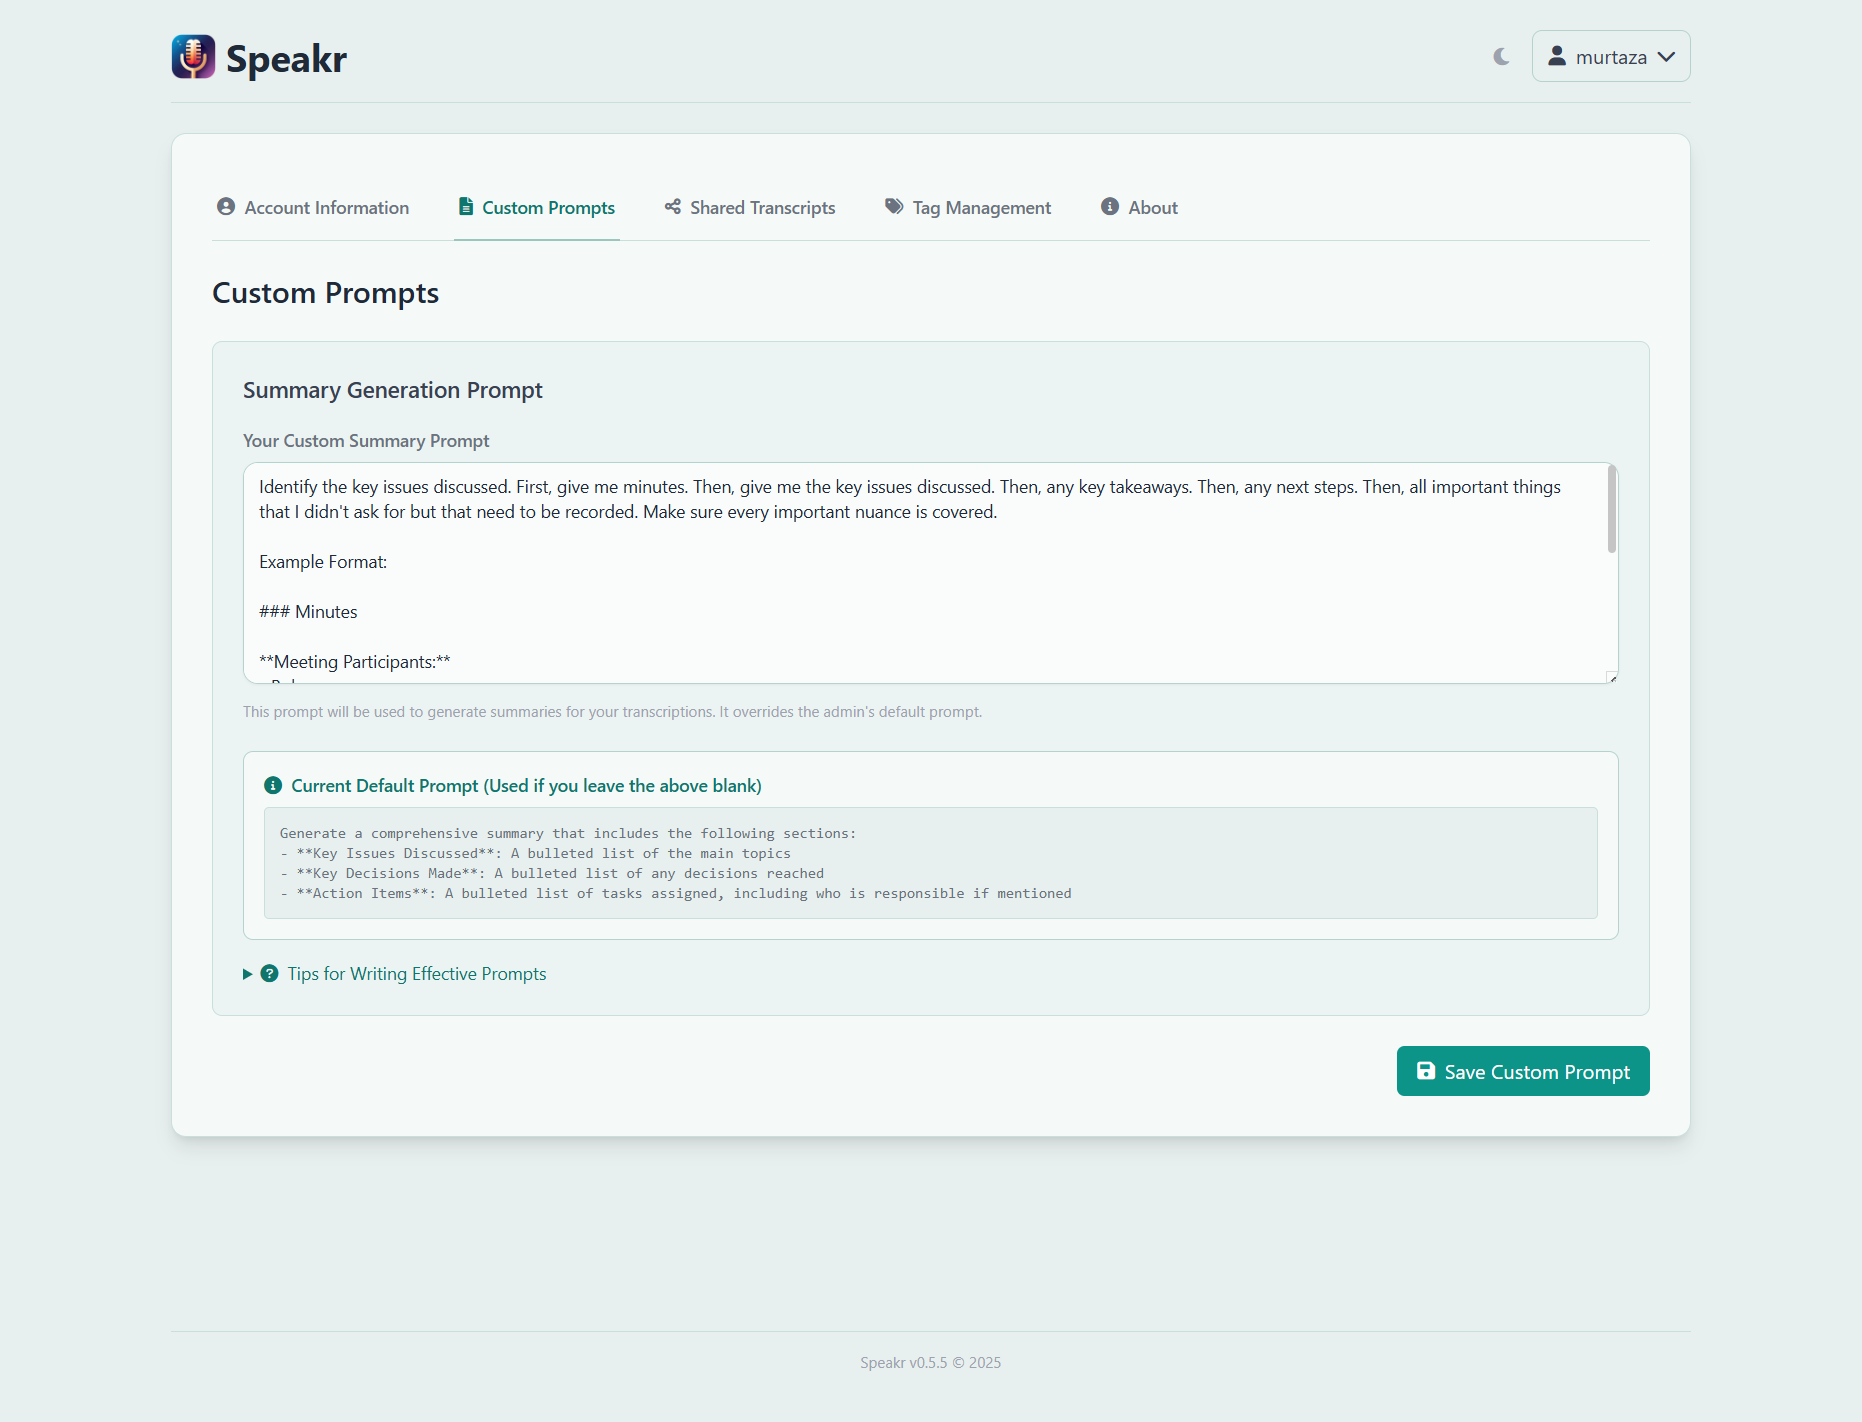Click the 'Summary Generation Prompt' heading
Image resolution: width=1862 pixels, height=1422 pixels.
(x=393, y=390)
